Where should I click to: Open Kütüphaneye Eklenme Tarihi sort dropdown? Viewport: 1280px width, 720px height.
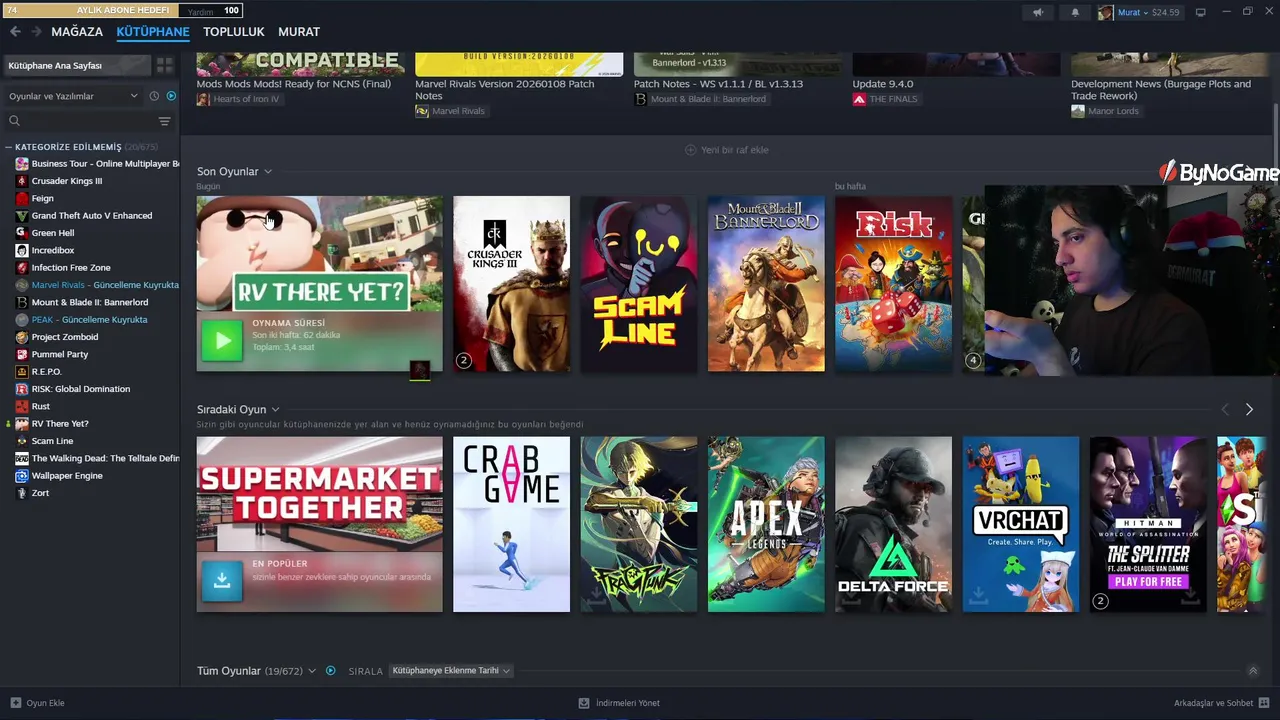(451, 671)
